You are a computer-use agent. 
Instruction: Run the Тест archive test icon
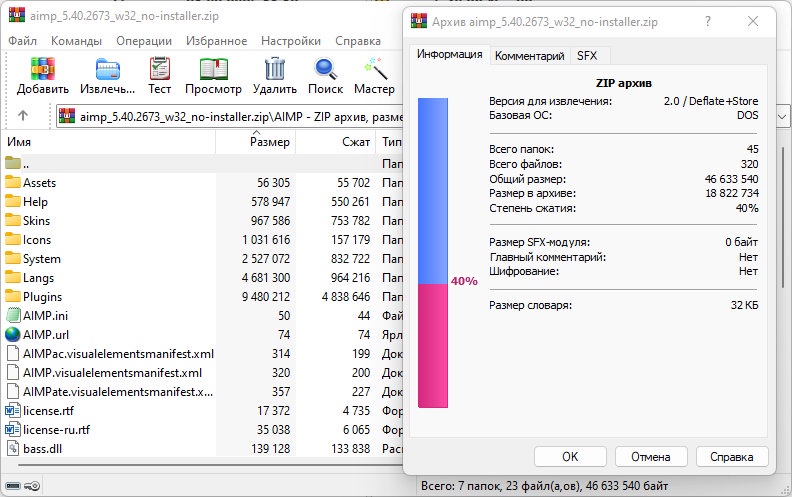(x=160, y=69)
